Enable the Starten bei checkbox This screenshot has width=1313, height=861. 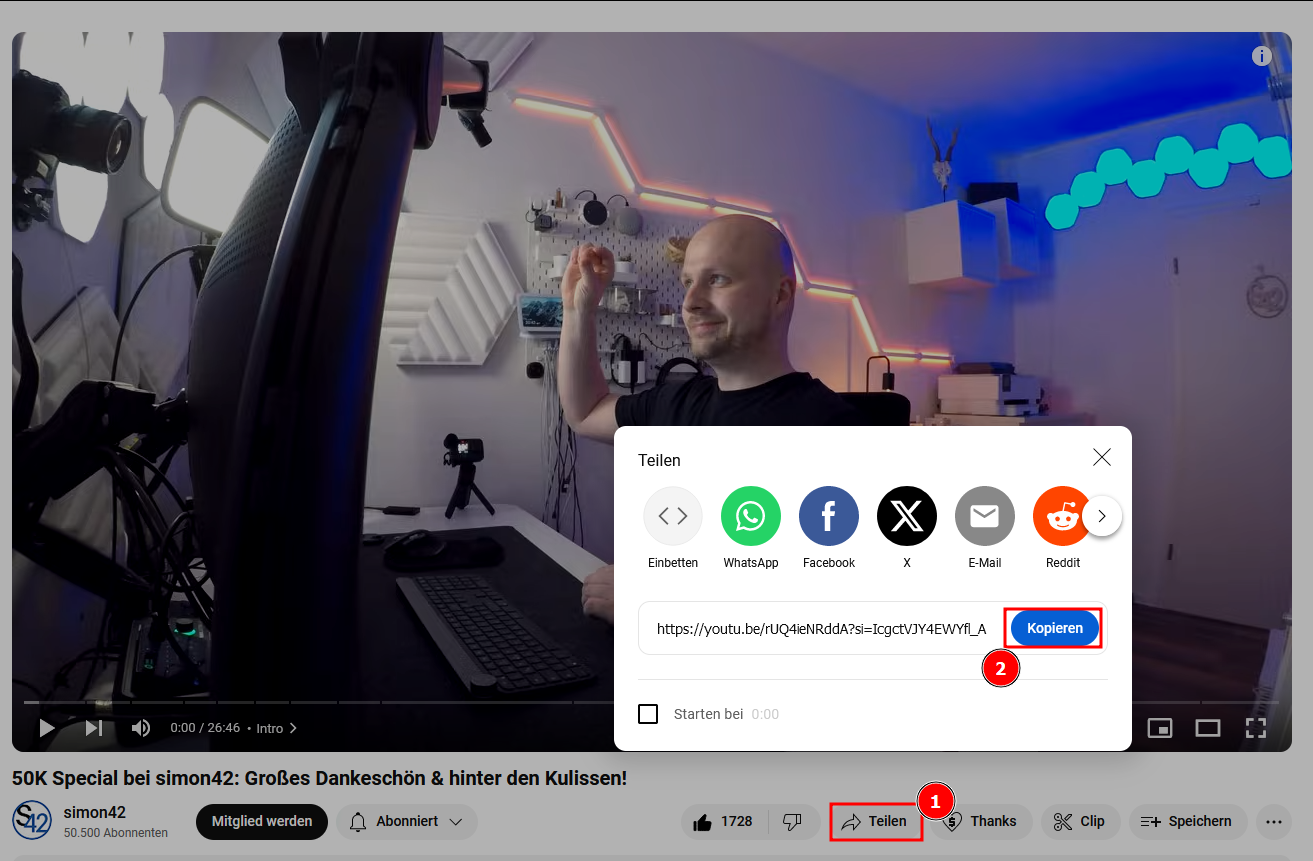pyautogui.click(x=648, y=714)
